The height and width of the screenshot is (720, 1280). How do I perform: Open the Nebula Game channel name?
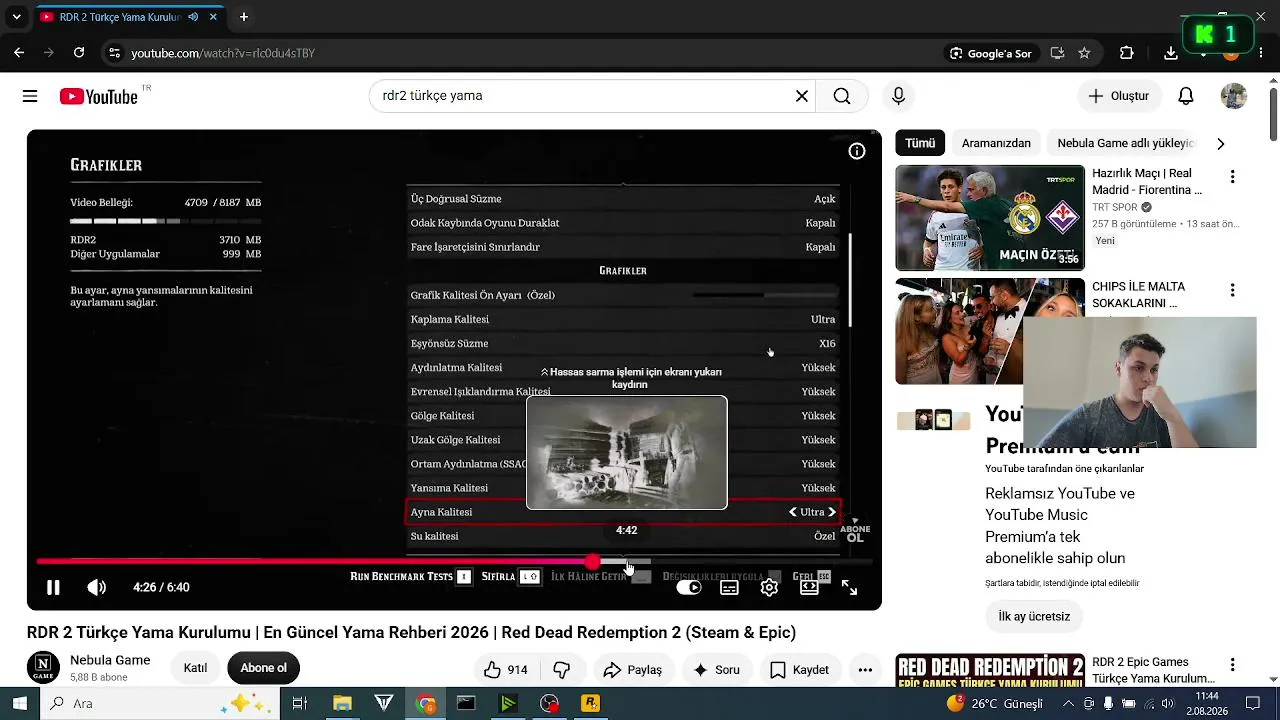110,660
